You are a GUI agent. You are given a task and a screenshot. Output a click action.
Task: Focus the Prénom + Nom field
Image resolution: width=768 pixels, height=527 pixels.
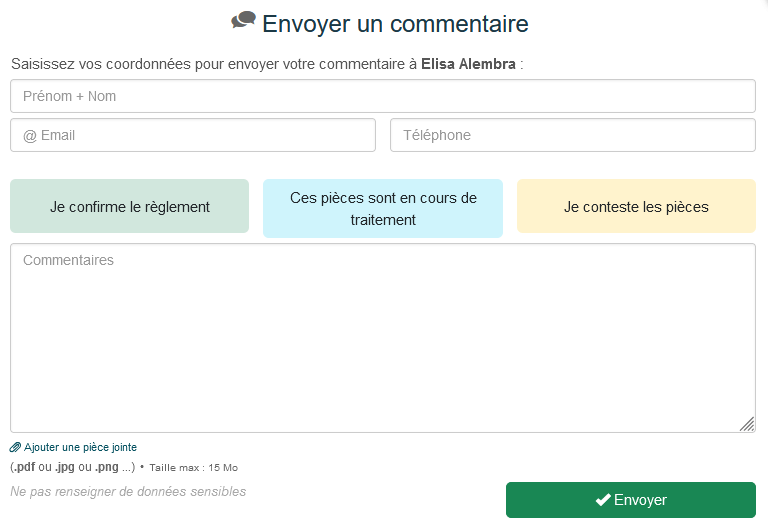[x=382, y=96]
